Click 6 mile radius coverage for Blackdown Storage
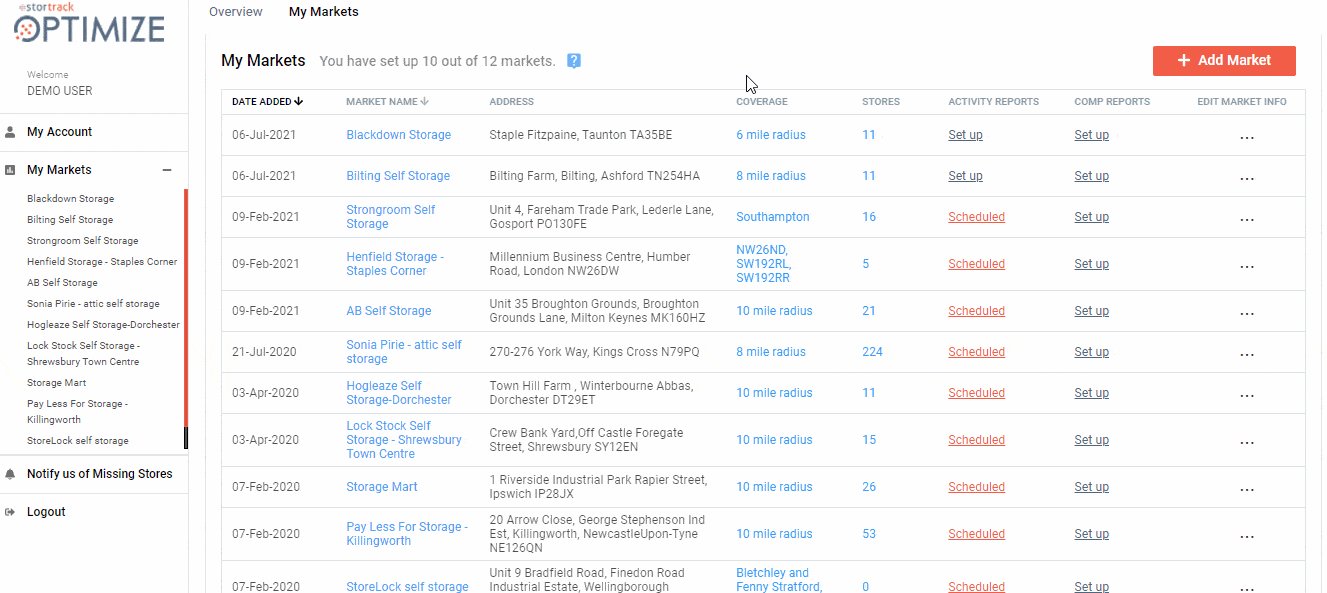This screenshot has height=593, width=1327. 771,135
